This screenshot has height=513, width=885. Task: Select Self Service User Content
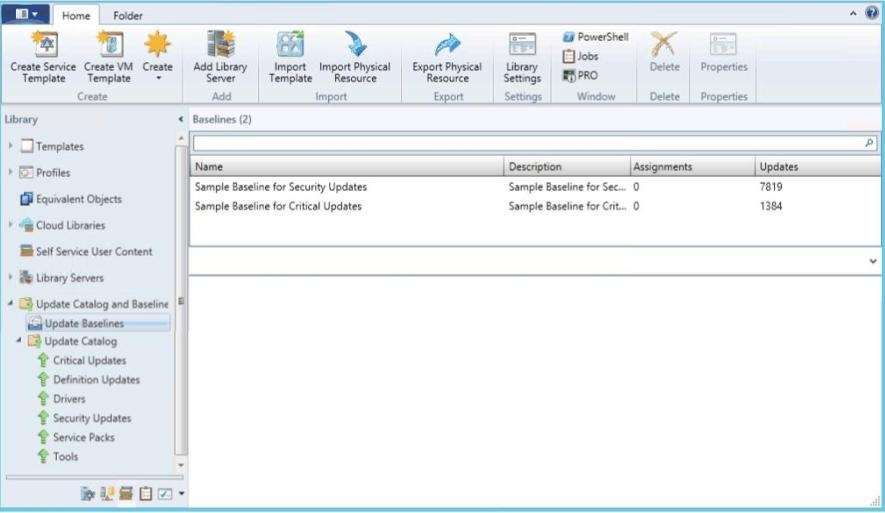(x=94, y=252)
